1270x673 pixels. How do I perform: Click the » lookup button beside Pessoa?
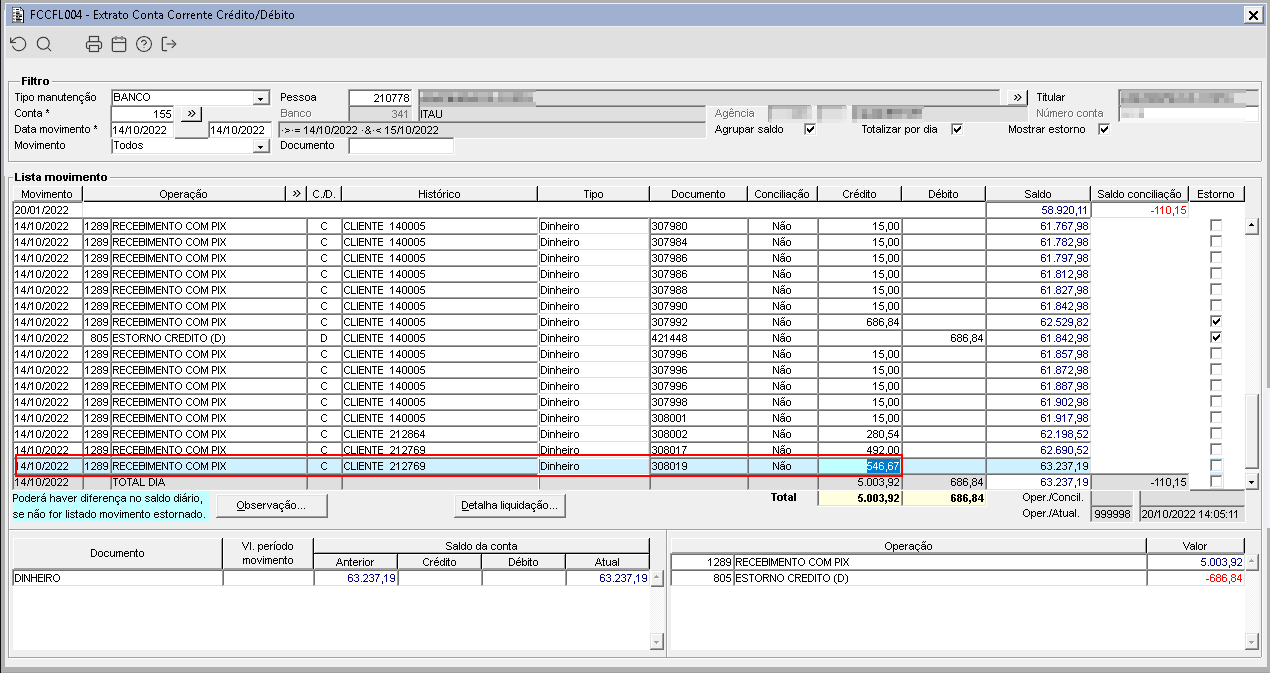tap(1016, 97)
